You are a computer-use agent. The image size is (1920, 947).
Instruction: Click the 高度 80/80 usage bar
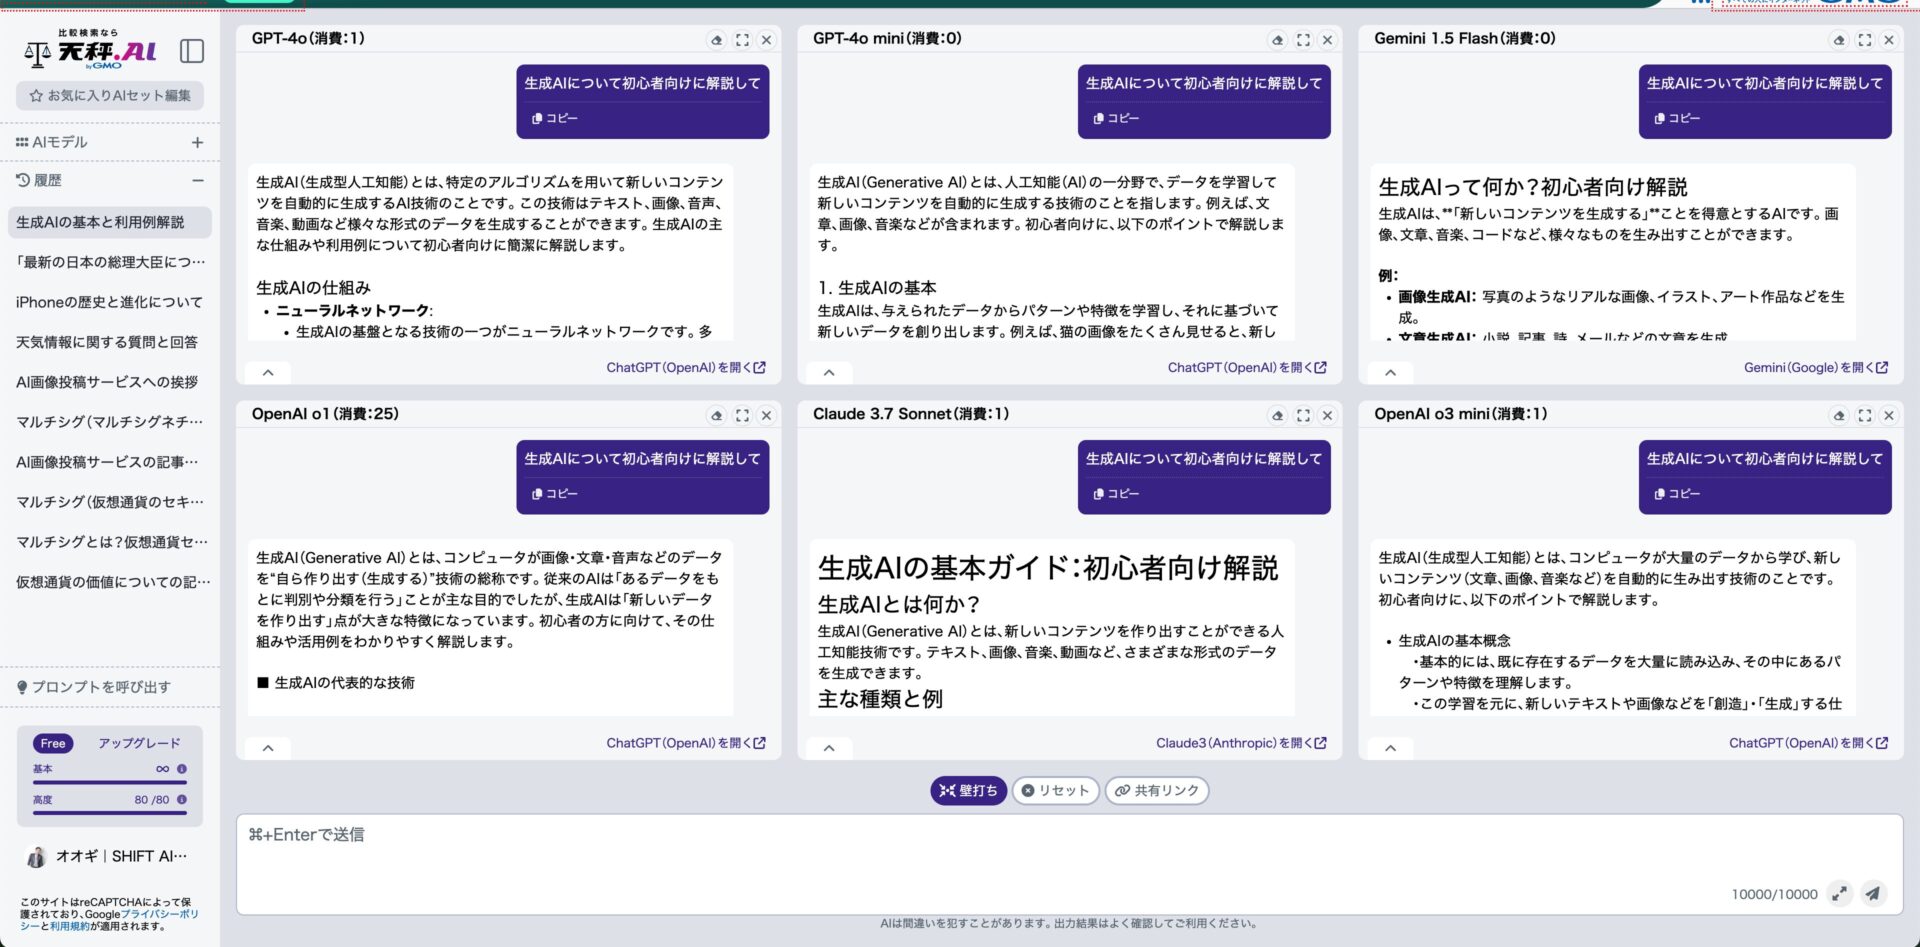110,805
